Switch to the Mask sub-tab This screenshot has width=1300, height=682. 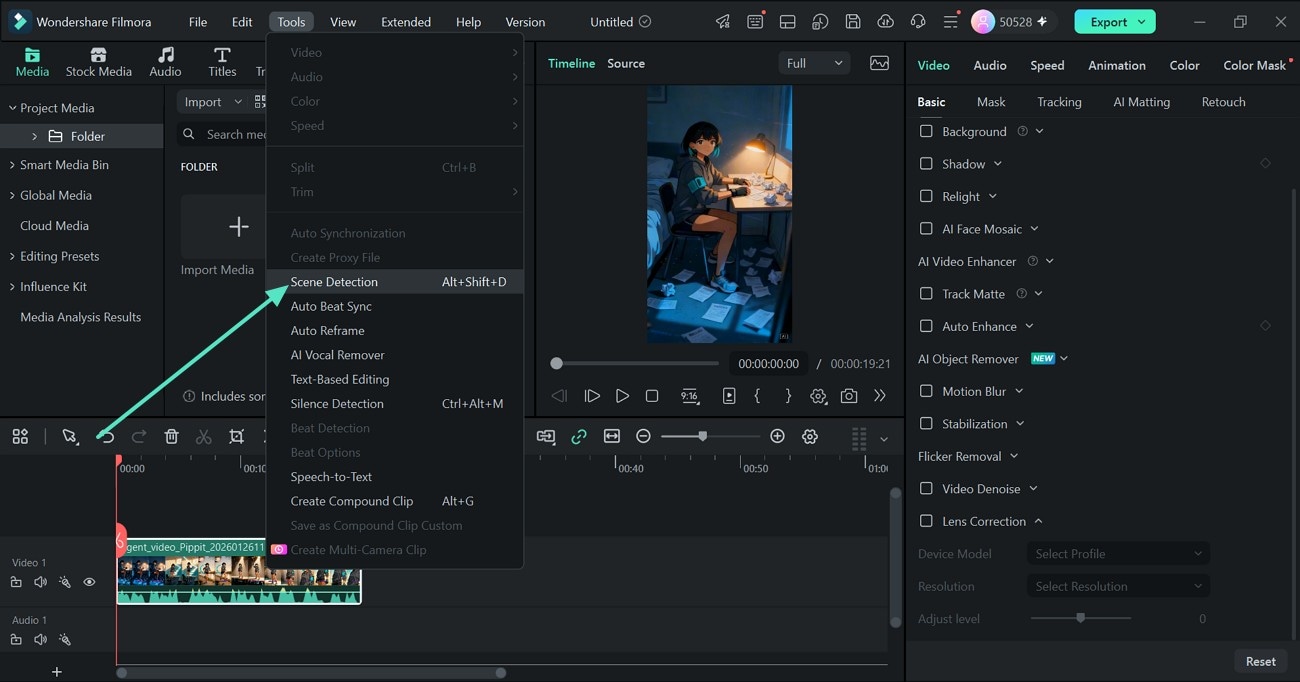coord(991,102)
